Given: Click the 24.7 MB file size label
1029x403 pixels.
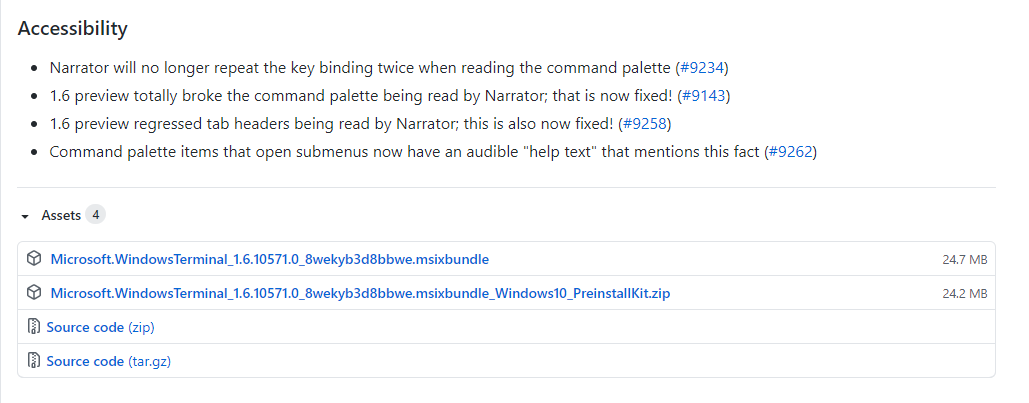Looking at the screenshot, I should coord(965,260).
